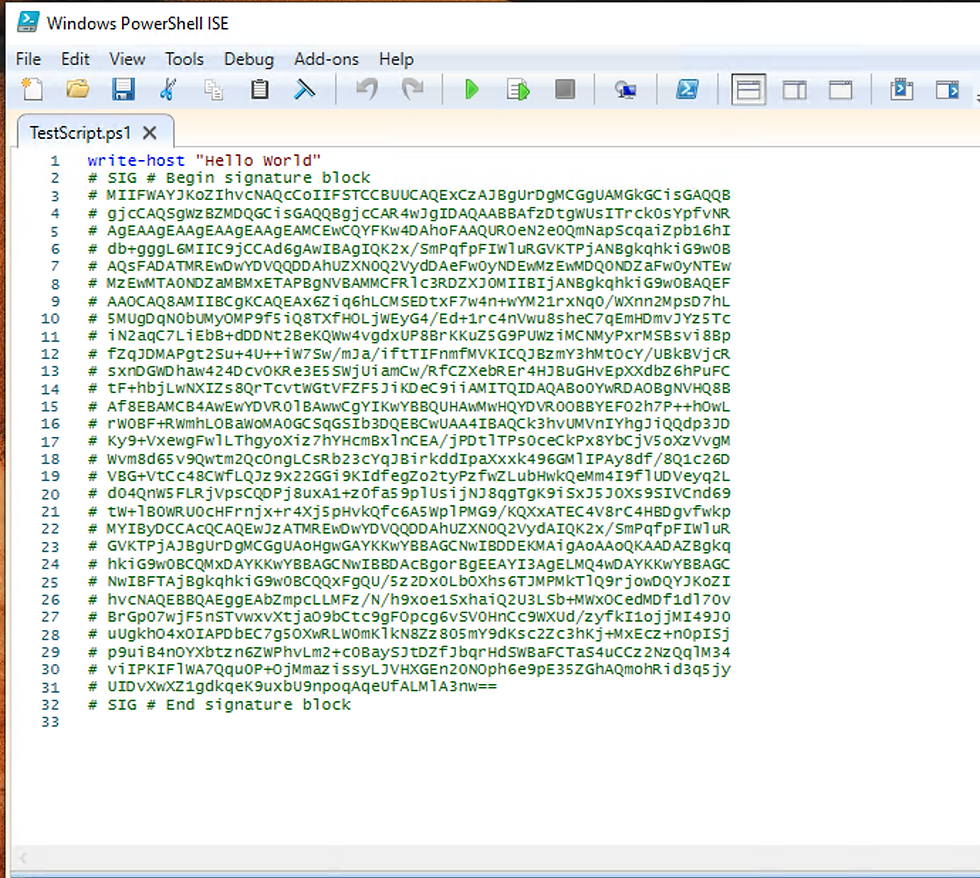The height and width of the screenshot is (878, 980).
Task: Open the Add-ons menu
Action: pos(326,59)
